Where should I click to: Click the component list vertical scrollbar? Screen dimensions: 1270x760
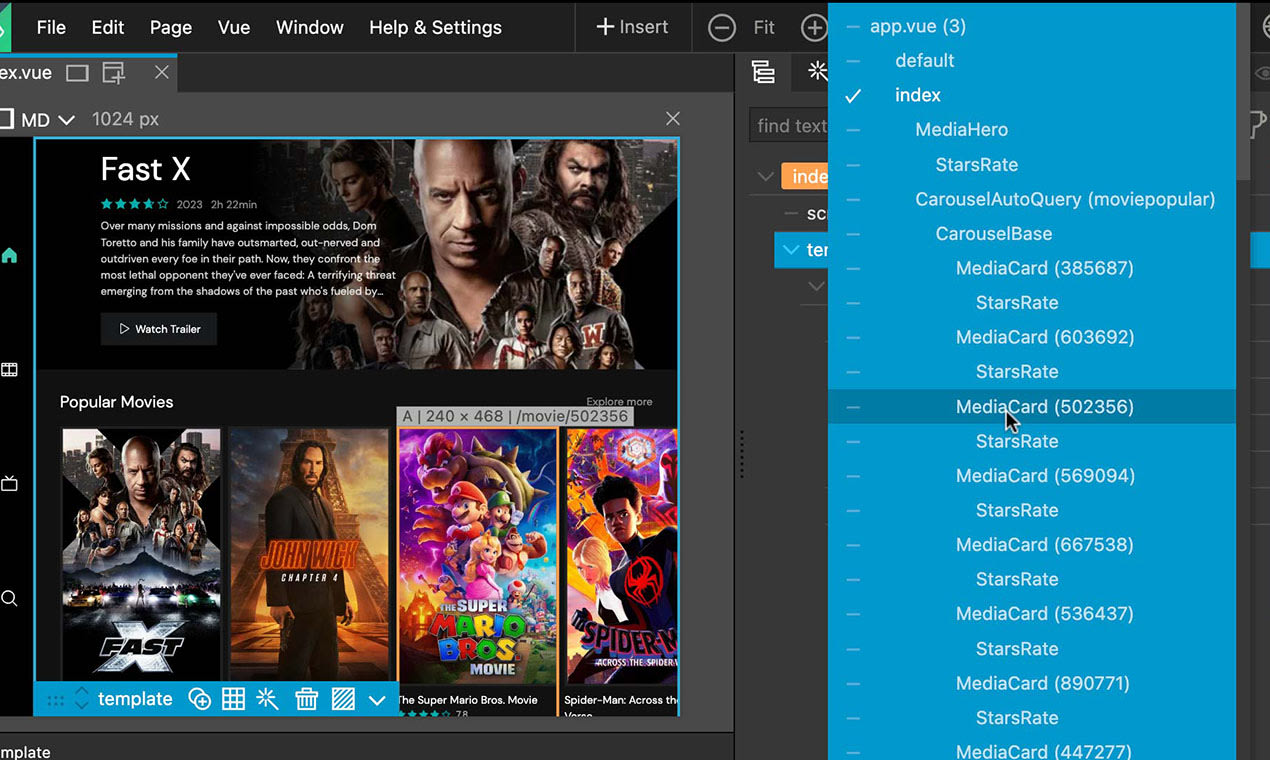(1243, 90)
